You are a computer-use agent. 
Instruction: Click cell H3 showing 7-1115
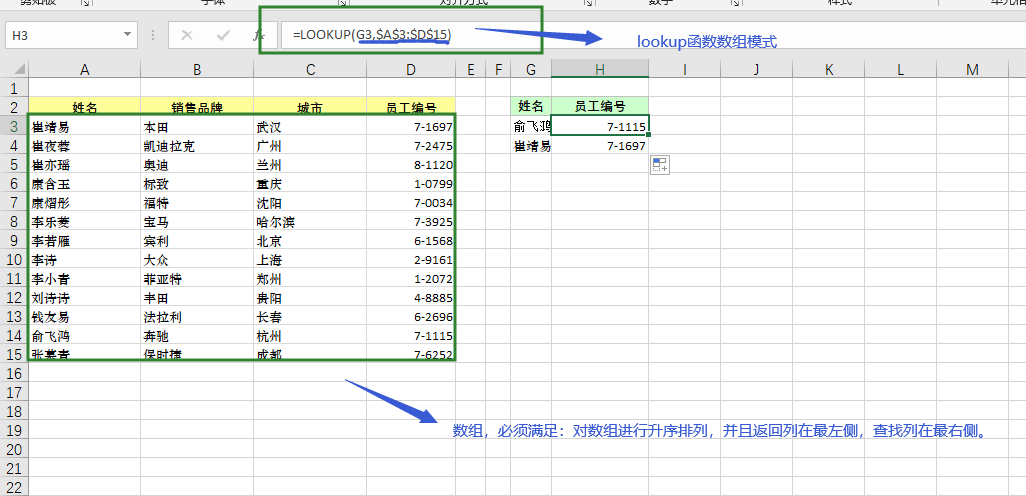coord(600,126)
